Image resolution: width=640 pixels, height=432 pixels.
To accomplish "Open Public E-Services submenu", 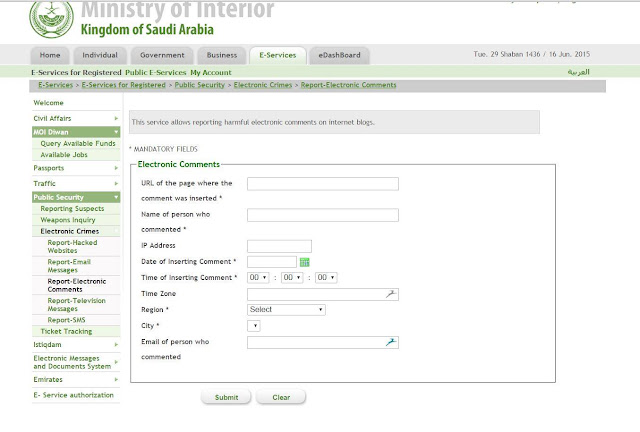I will point(156,72).
